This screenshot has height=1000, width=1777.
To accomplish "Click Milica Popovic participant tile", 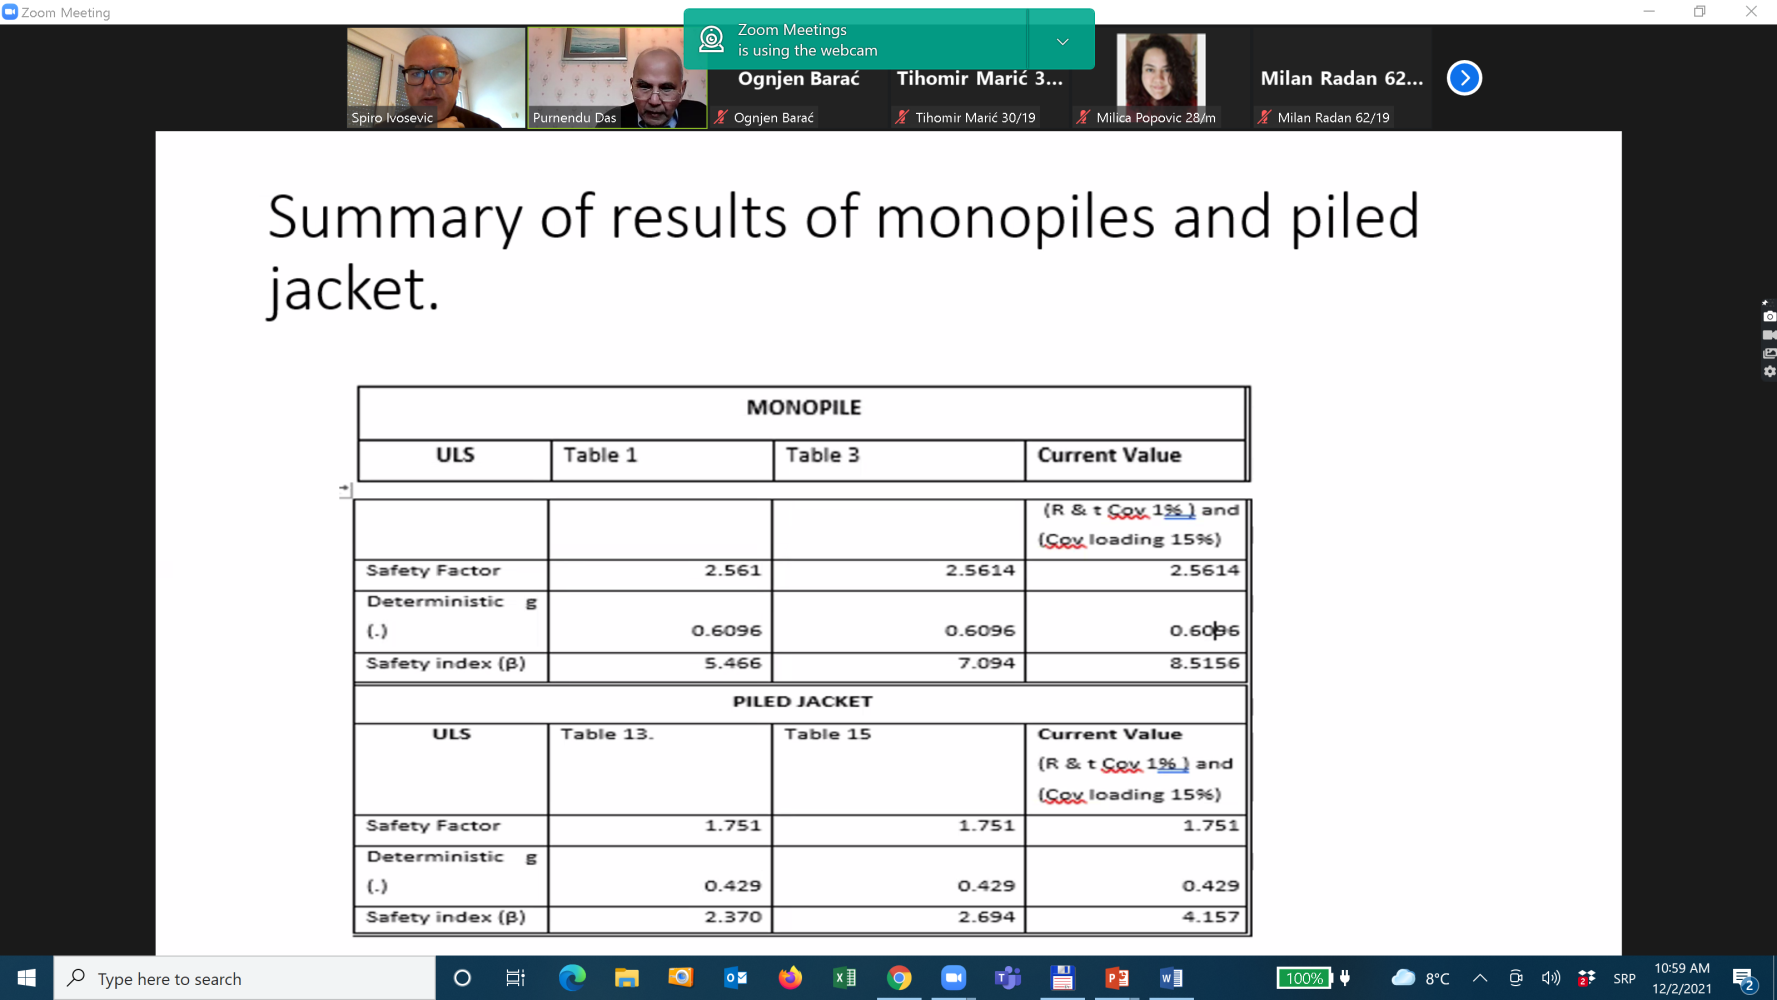I will (1160, 78).
